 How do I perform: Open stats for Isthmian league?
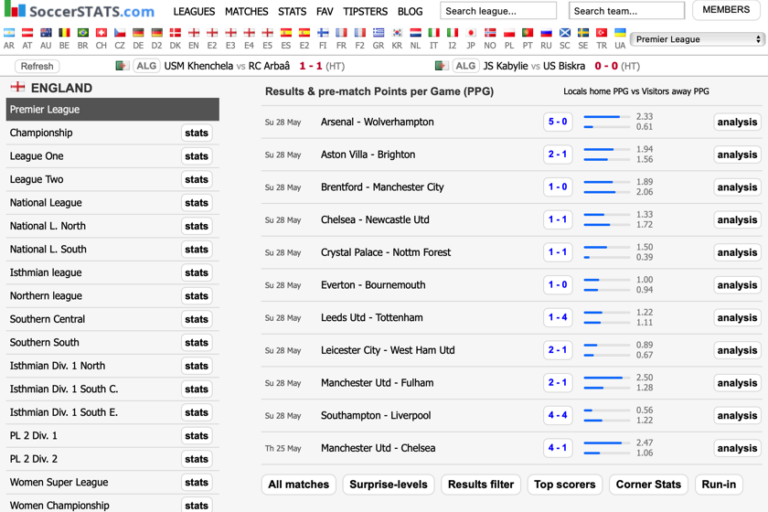click(196, 273)
